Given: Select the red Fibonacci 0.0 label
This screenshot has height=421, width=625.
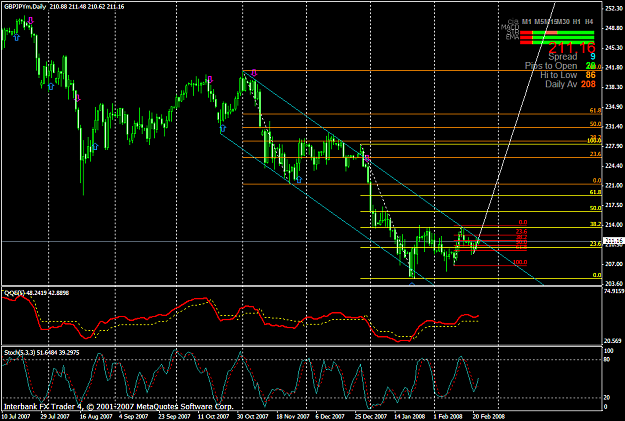Looking at the screenshot, I should [523, 222].
